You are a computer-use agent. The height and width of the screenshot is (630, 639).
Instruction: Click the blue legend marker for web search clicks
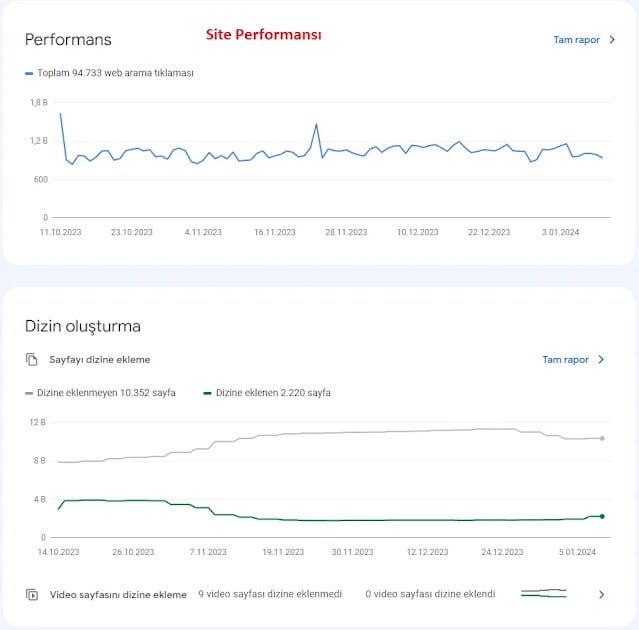tap(29, 73)
